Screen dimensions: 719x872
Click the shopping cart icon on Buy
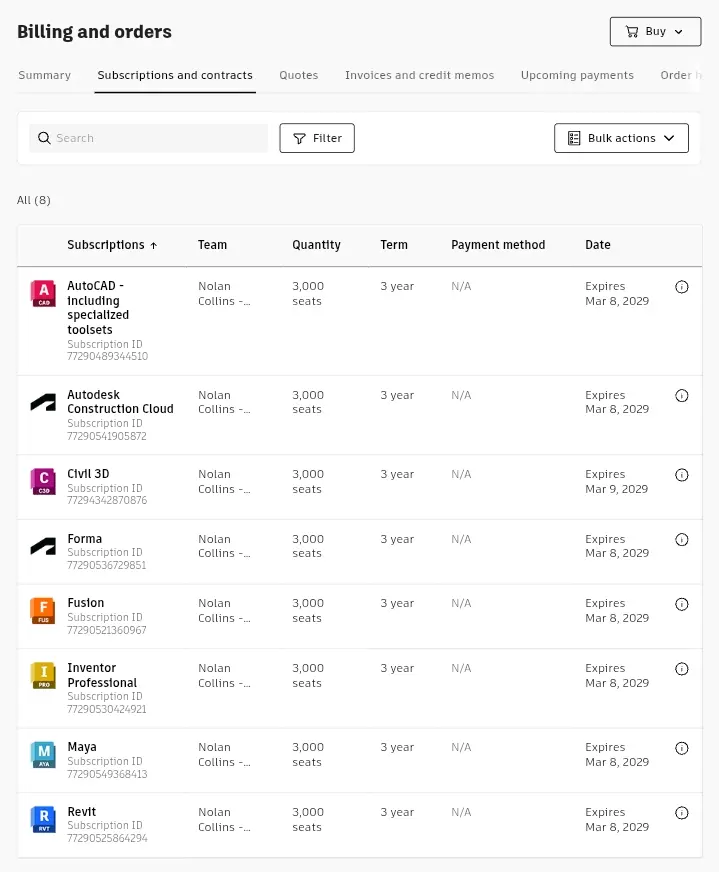click(632, 32)
